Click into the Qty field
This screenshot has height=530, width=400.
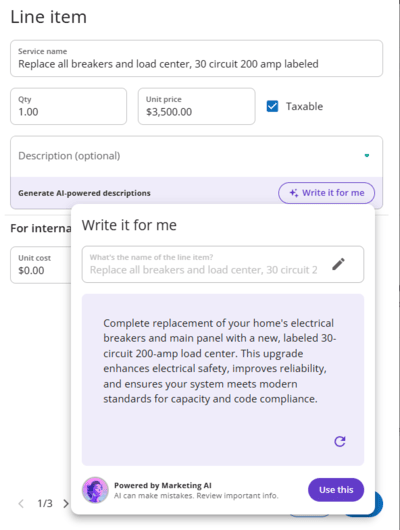point(69,106)
